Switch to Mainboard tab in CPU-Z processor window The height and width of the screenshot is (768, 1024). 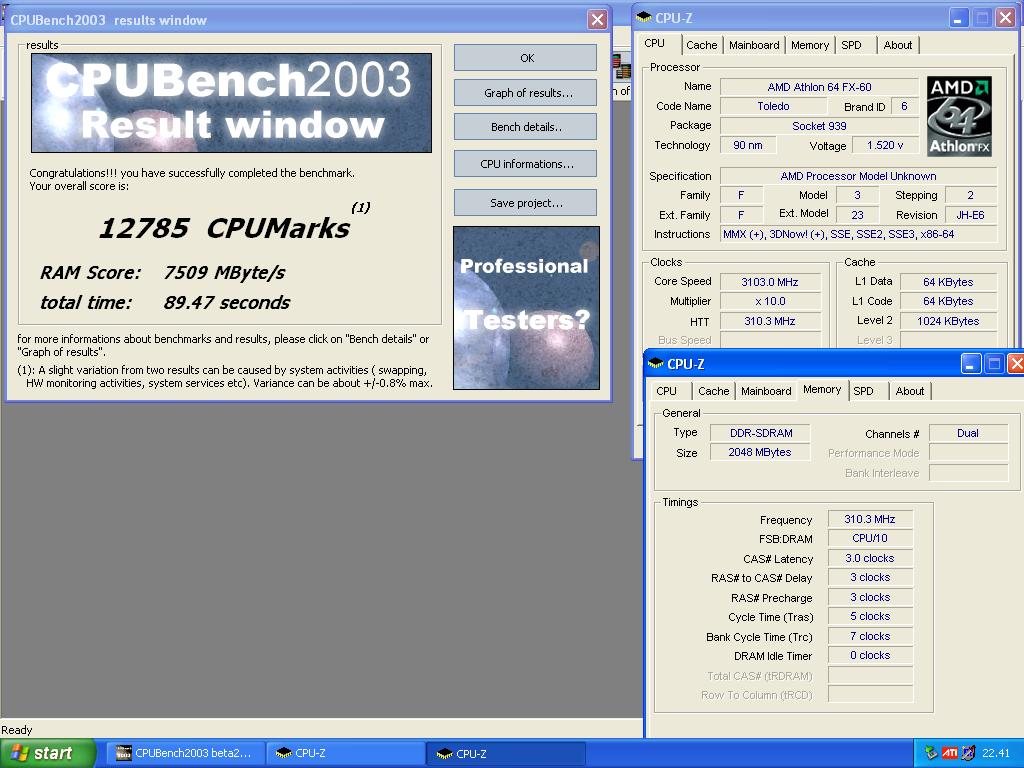pyautogui.click(x=754, y=45)
